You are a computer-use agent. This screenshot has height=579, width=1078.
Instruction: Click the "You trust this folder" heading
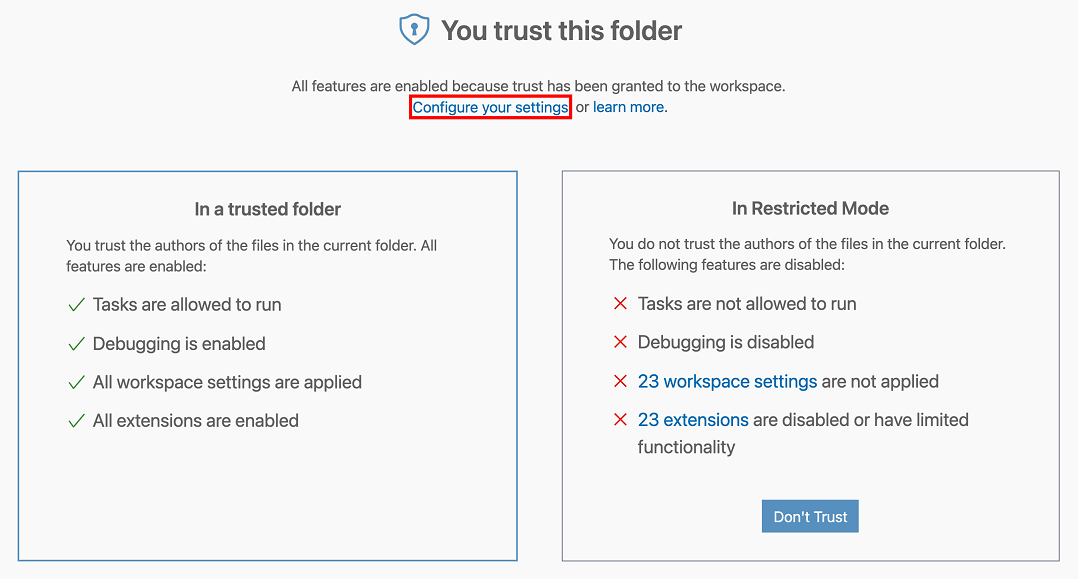(x=559, y=30)
